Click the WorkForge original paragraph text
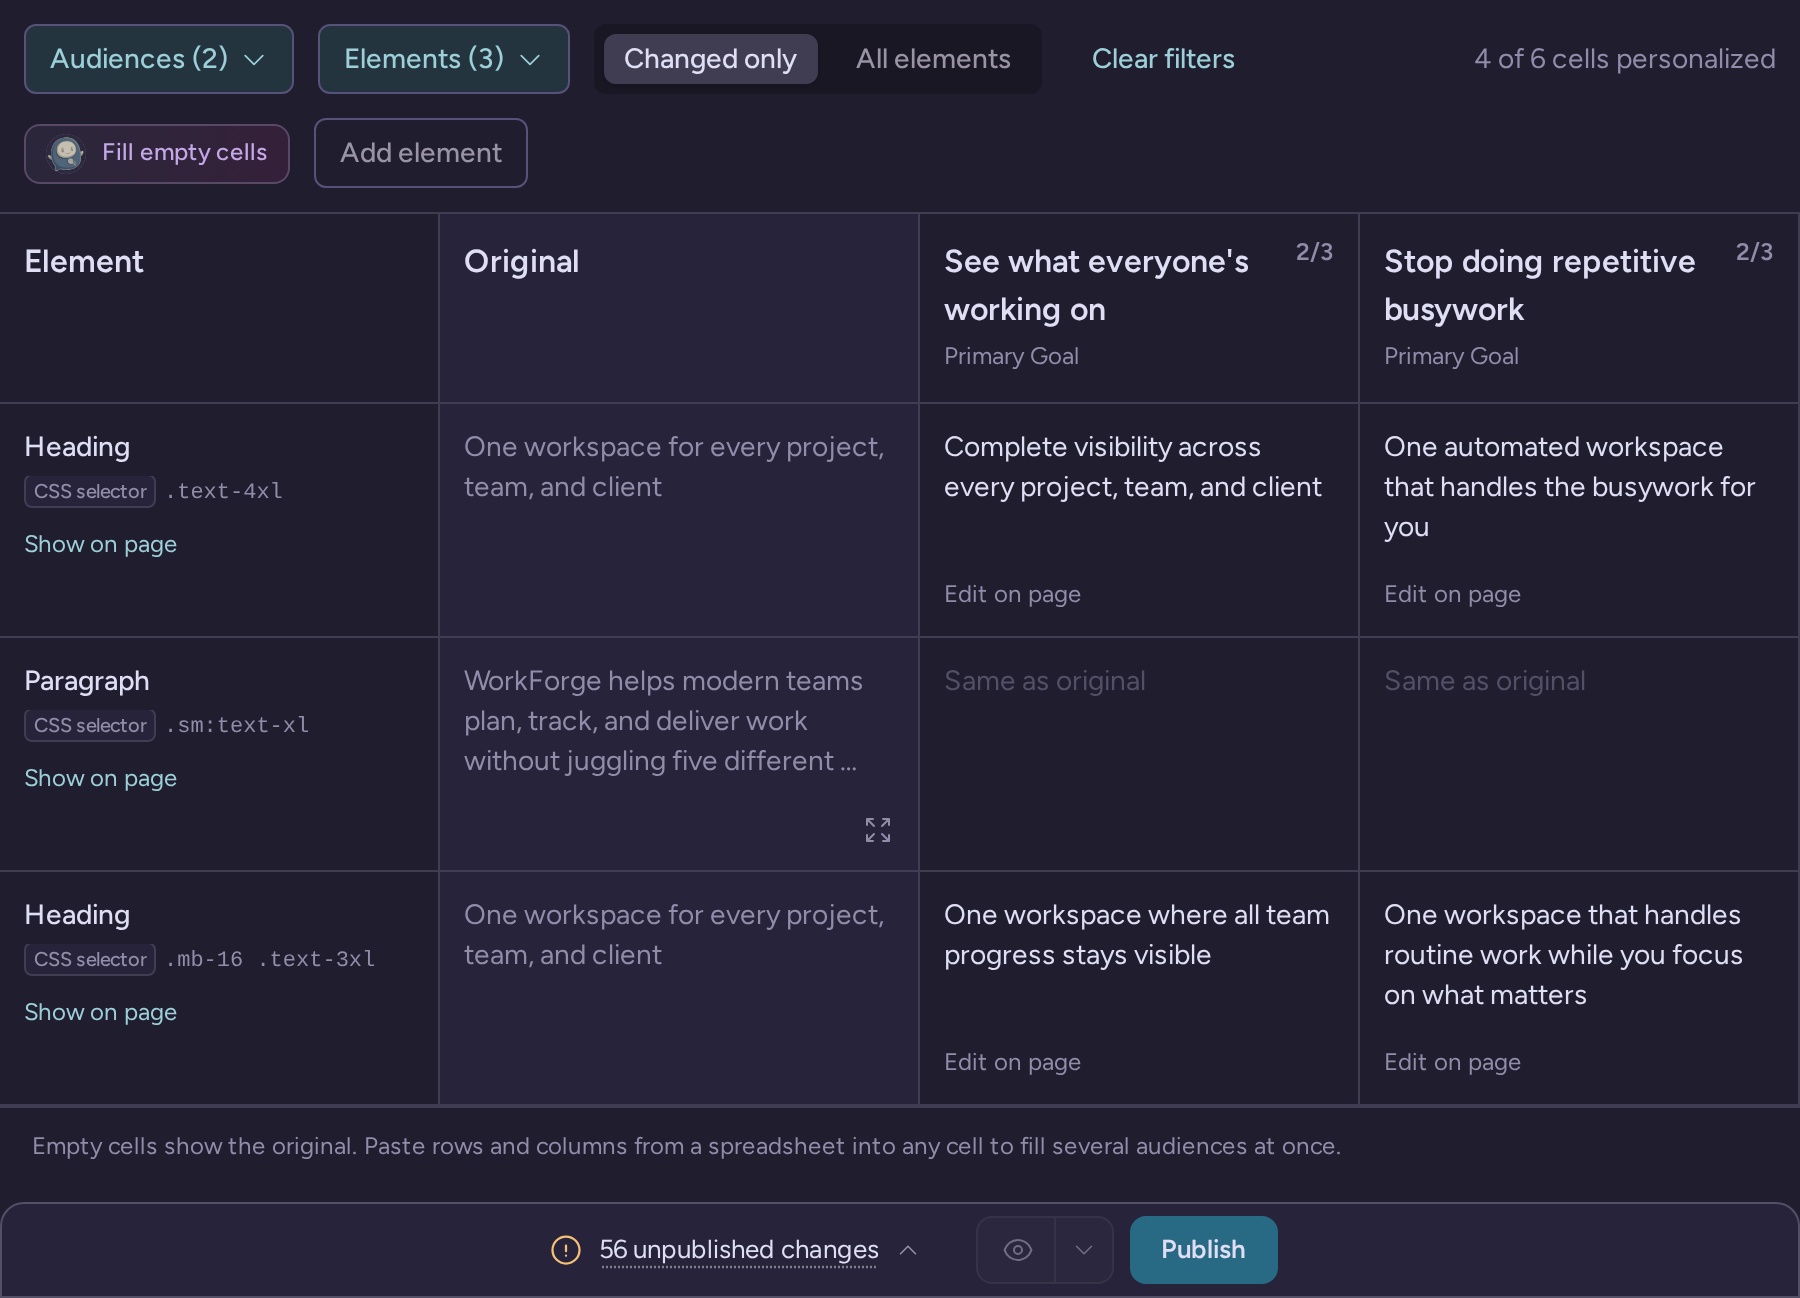This screenshot has width=1800, height=1298. (x=663, y=721)
